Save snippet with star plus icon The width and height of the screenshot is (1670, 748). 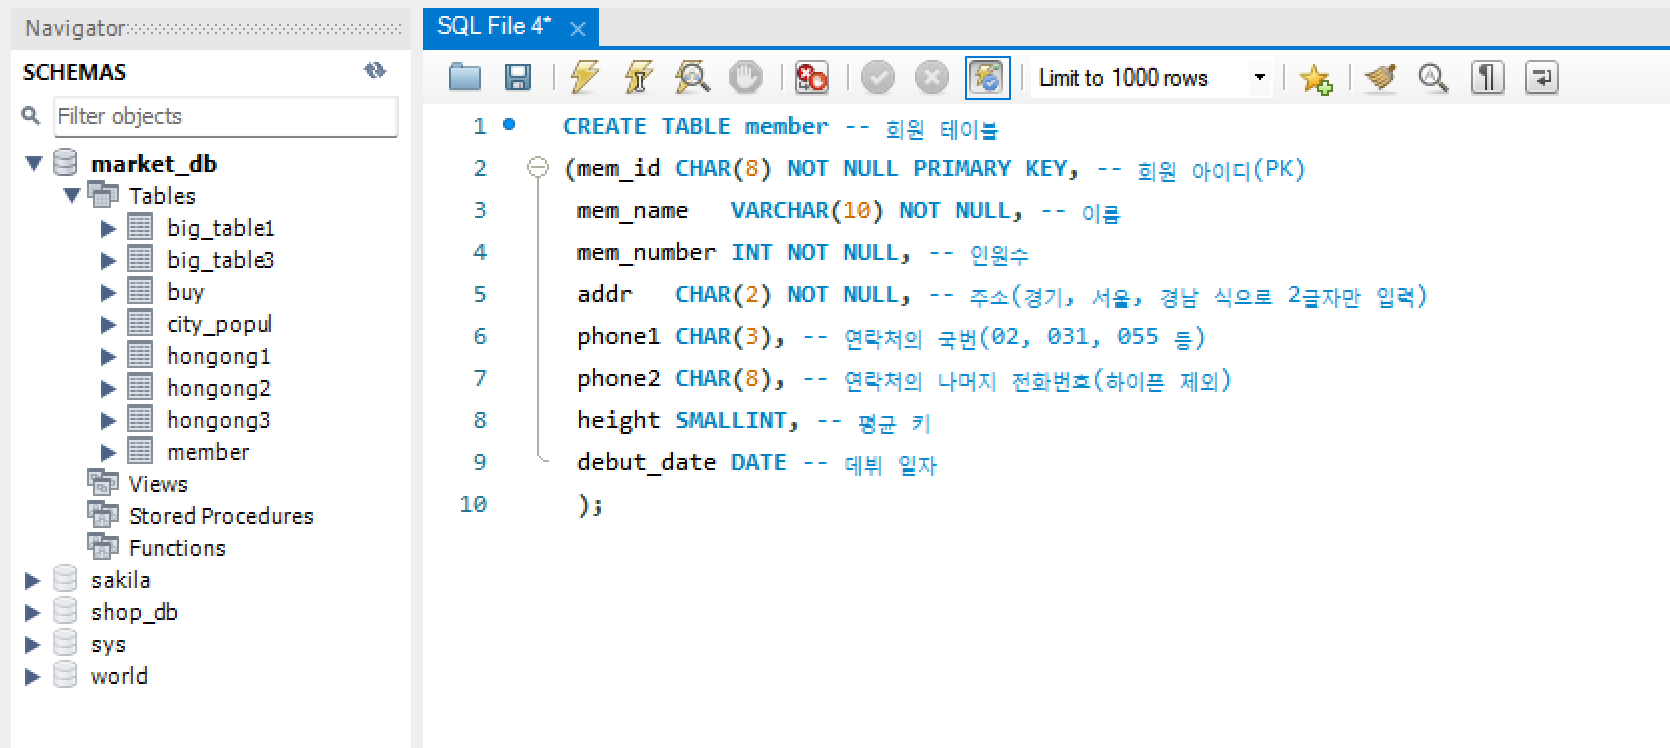pos(1316,77)
